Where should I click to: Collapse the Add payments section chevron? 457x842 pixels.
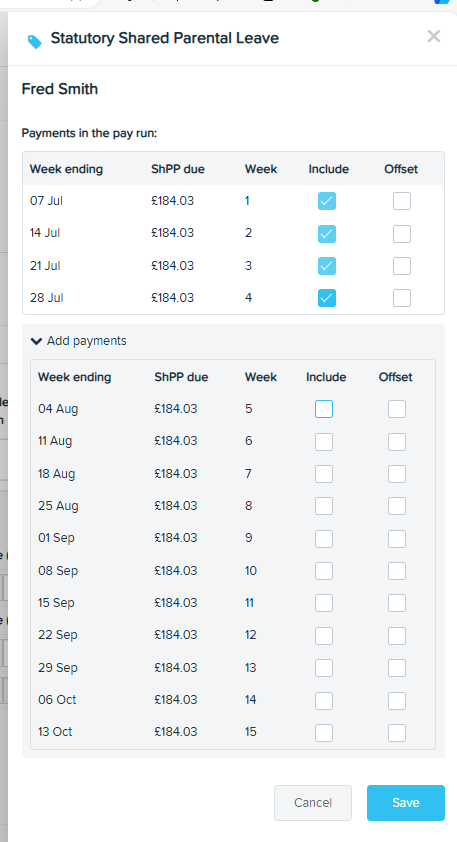[36, 341]
